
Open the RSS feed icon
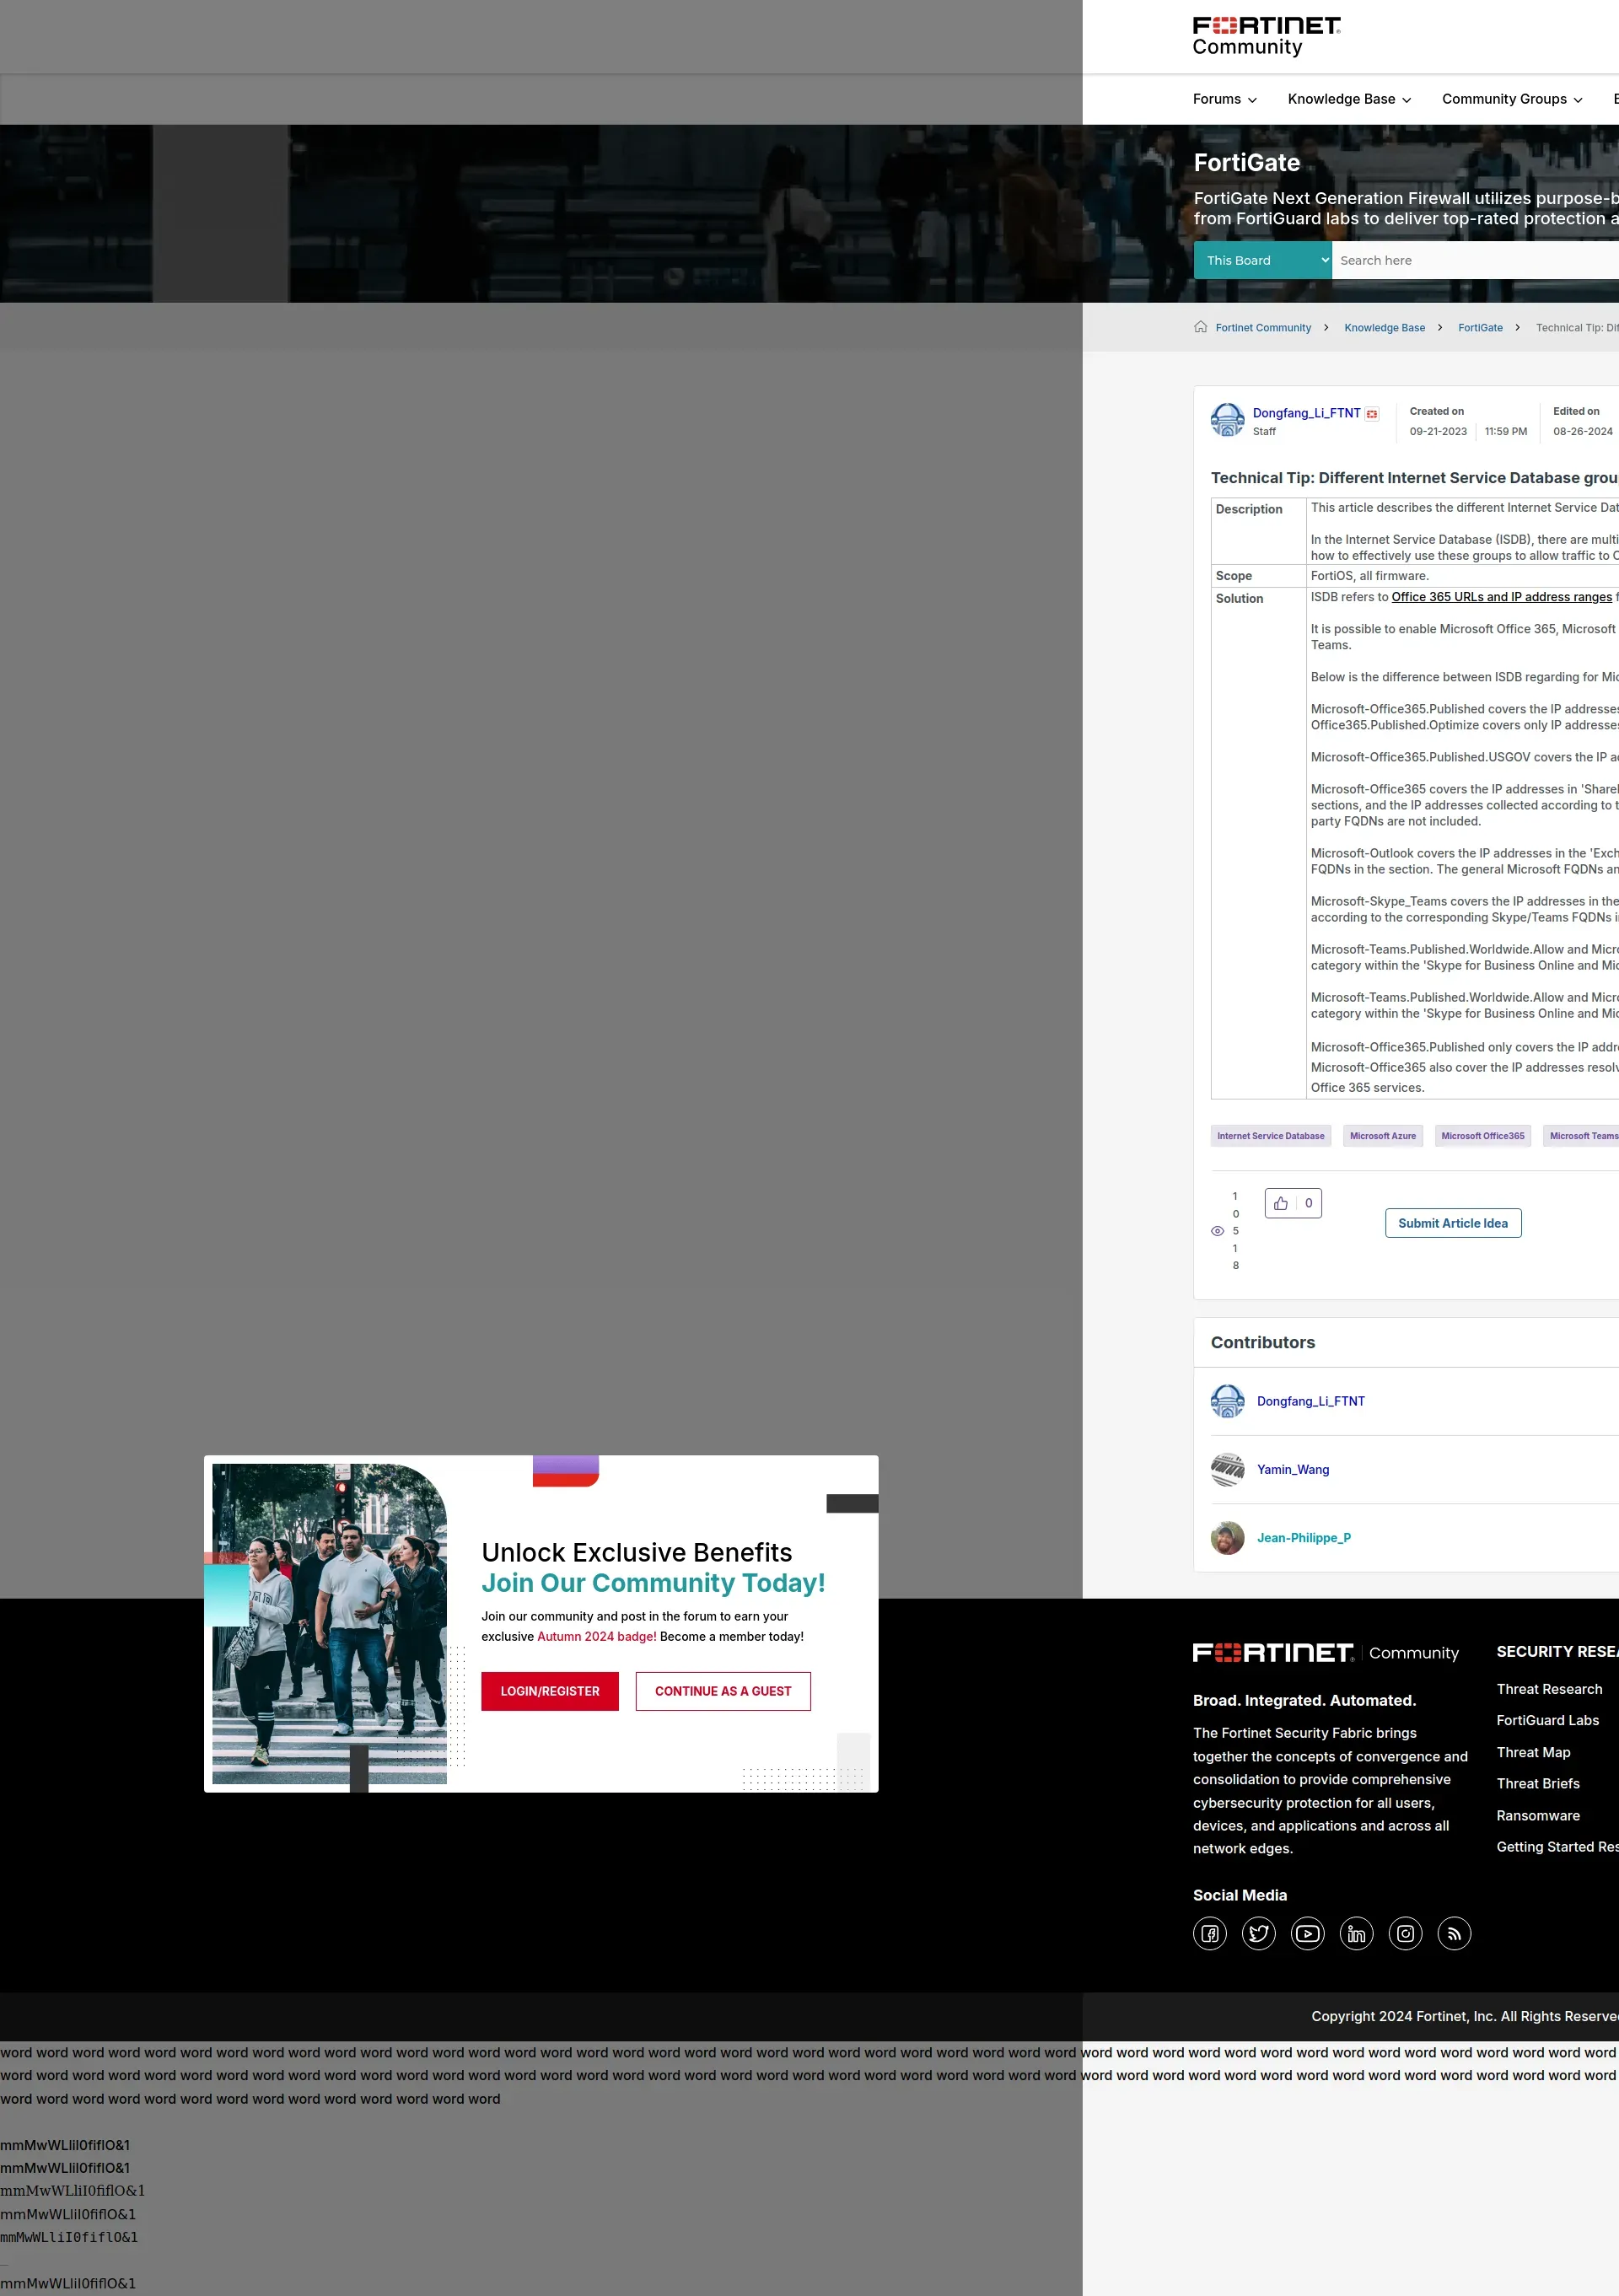(x=1454, y=1933)
